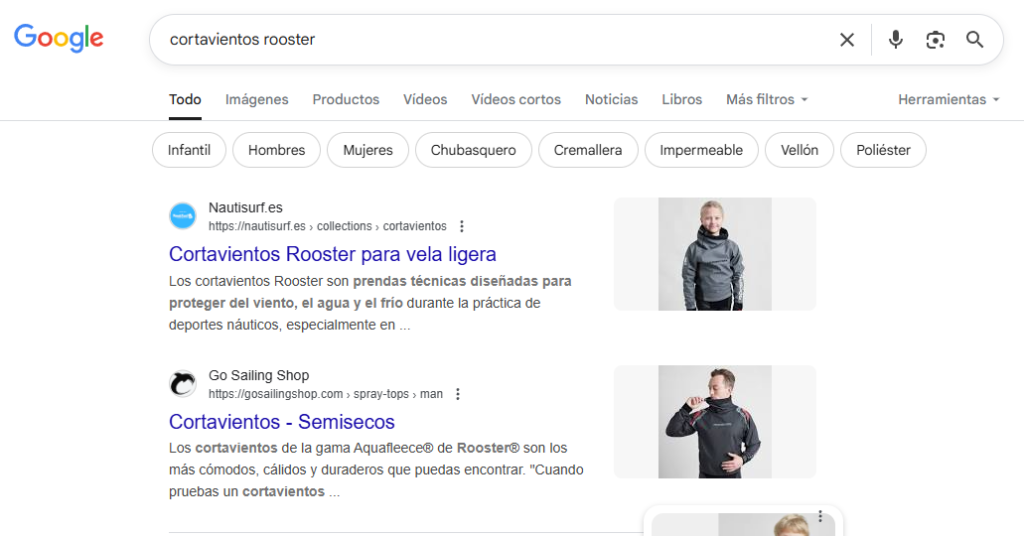
Task: Open three-dot menu on bottom product card
Action: click(820, 516)
